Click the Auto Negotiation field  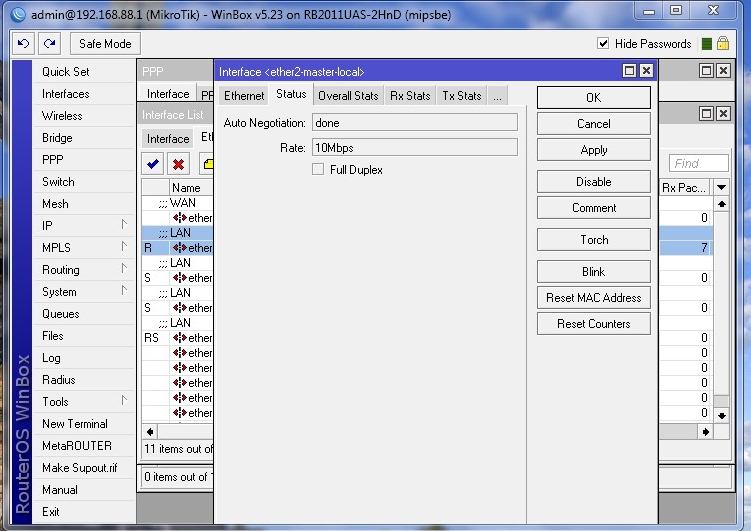pyautogui.click(x=415, y=123)
